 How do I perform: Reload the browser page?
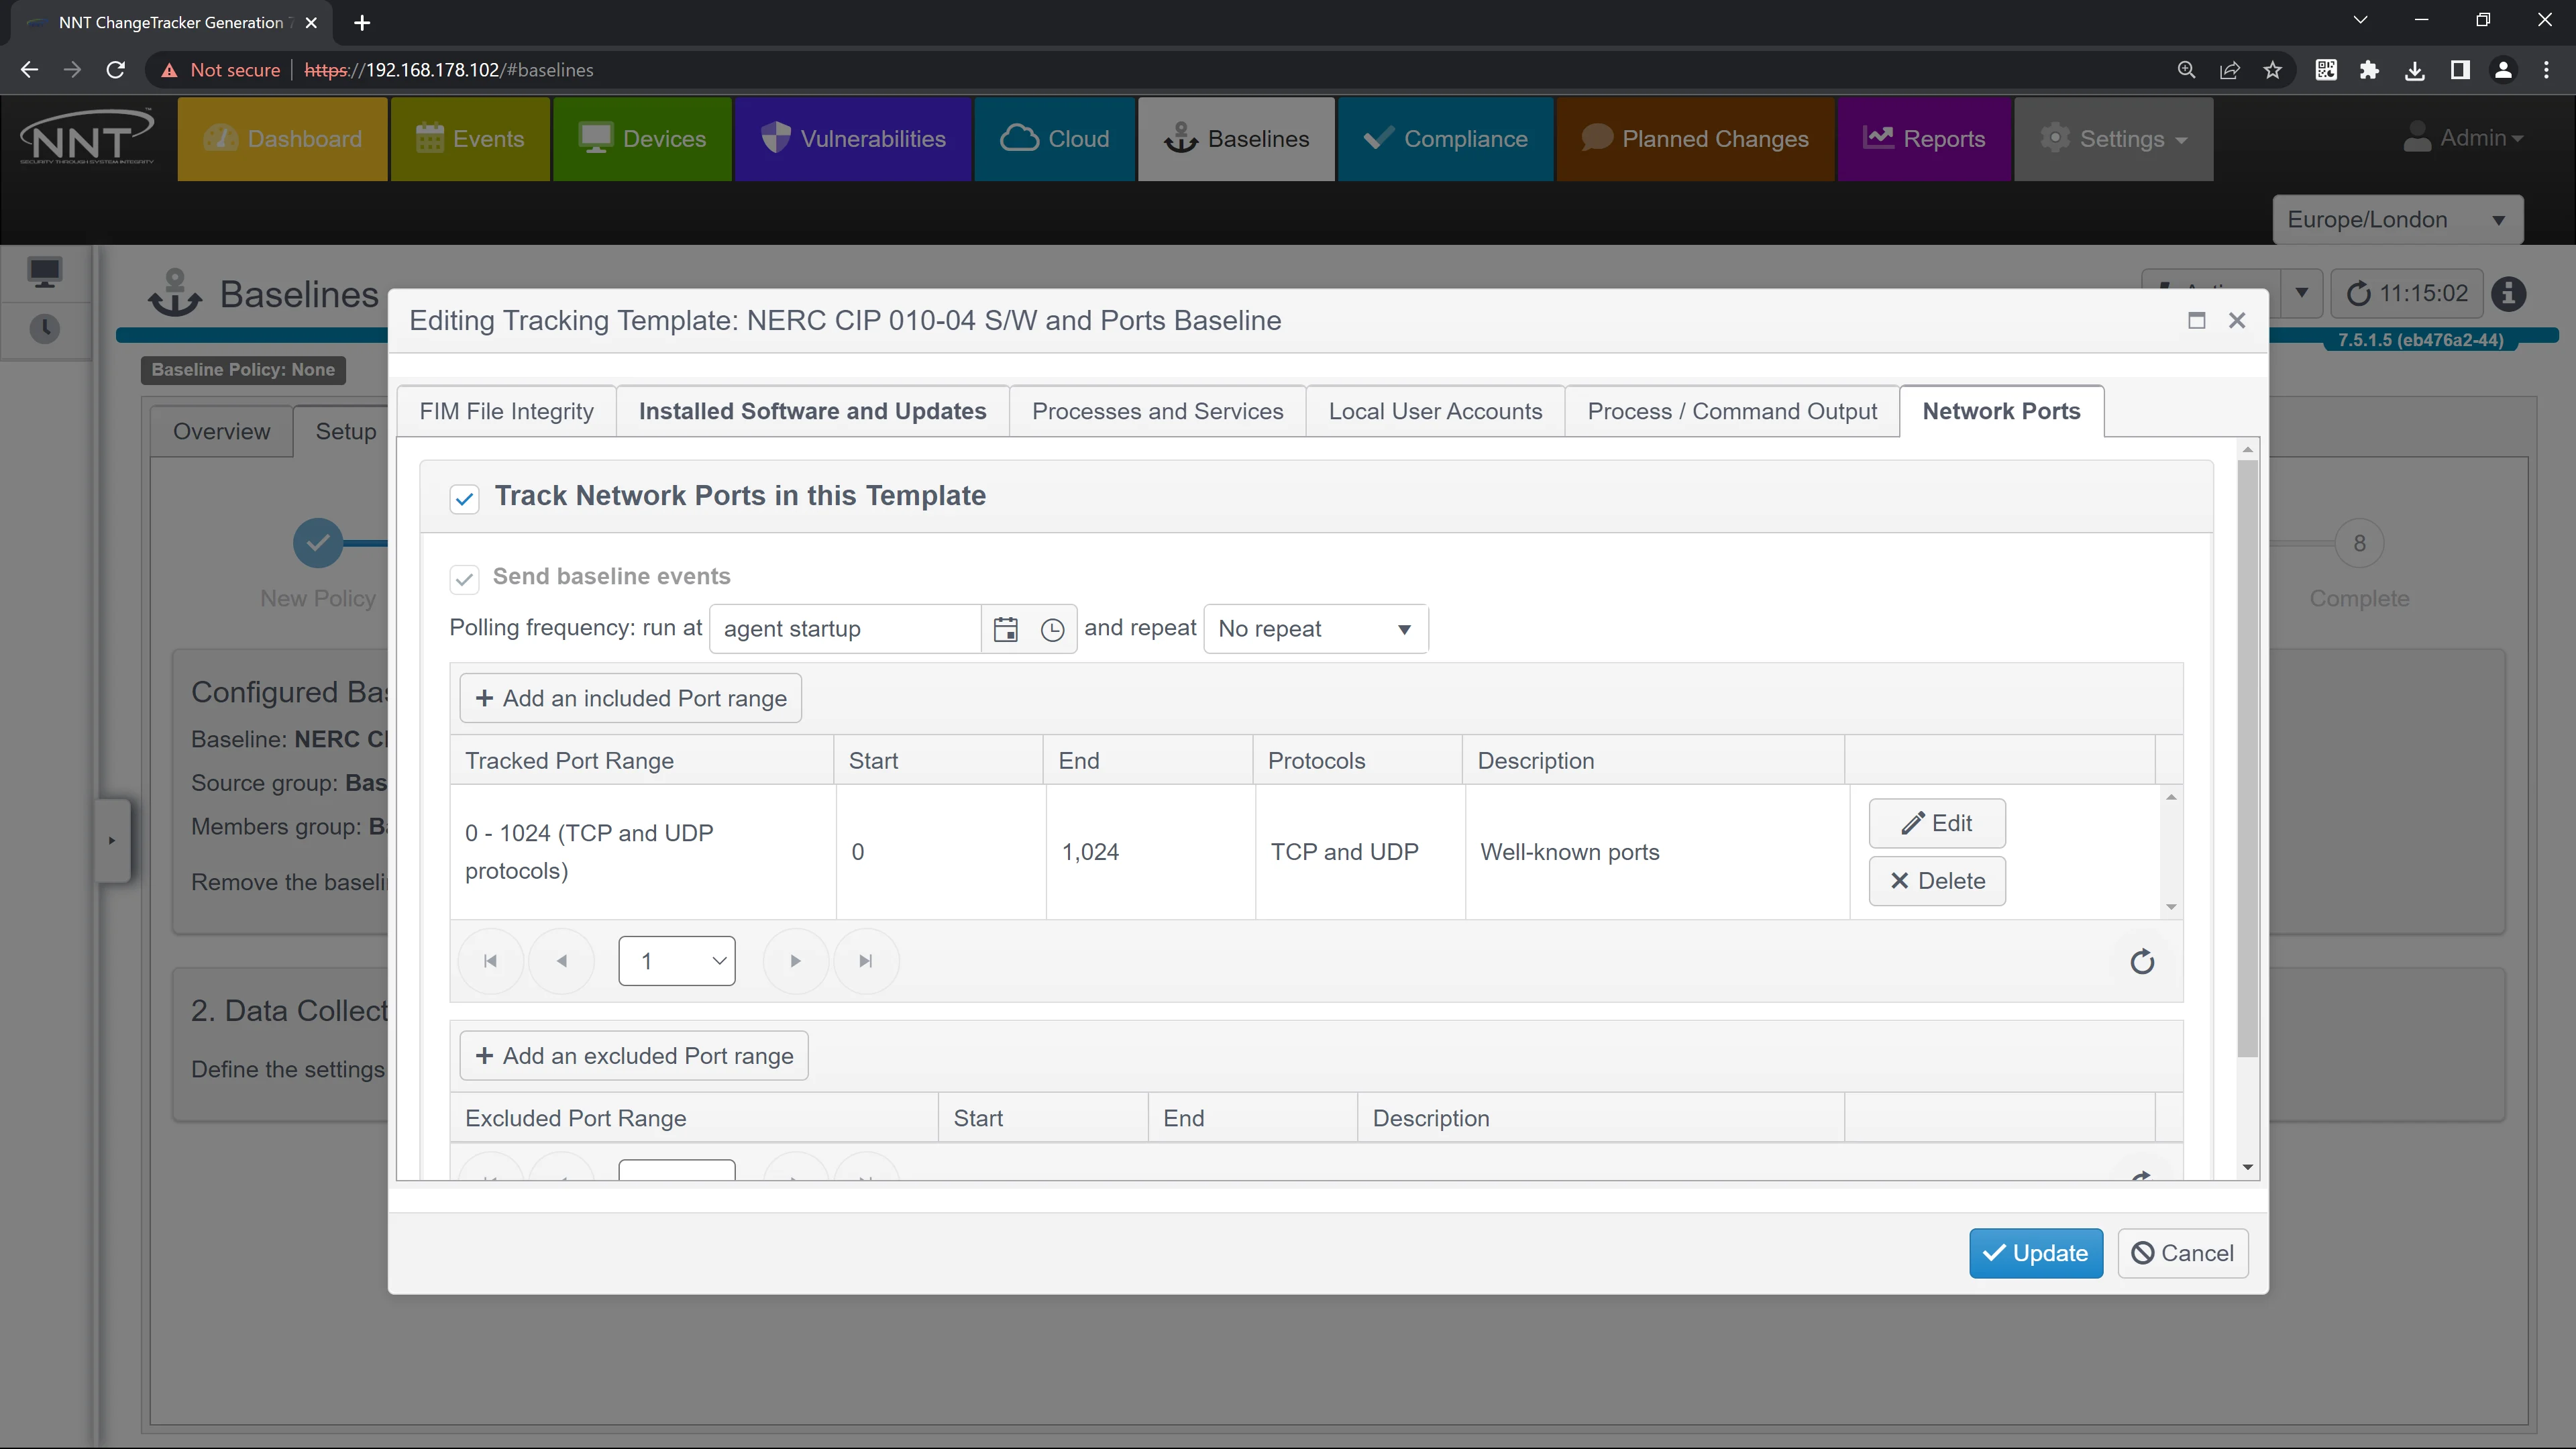tap(116, 70)
